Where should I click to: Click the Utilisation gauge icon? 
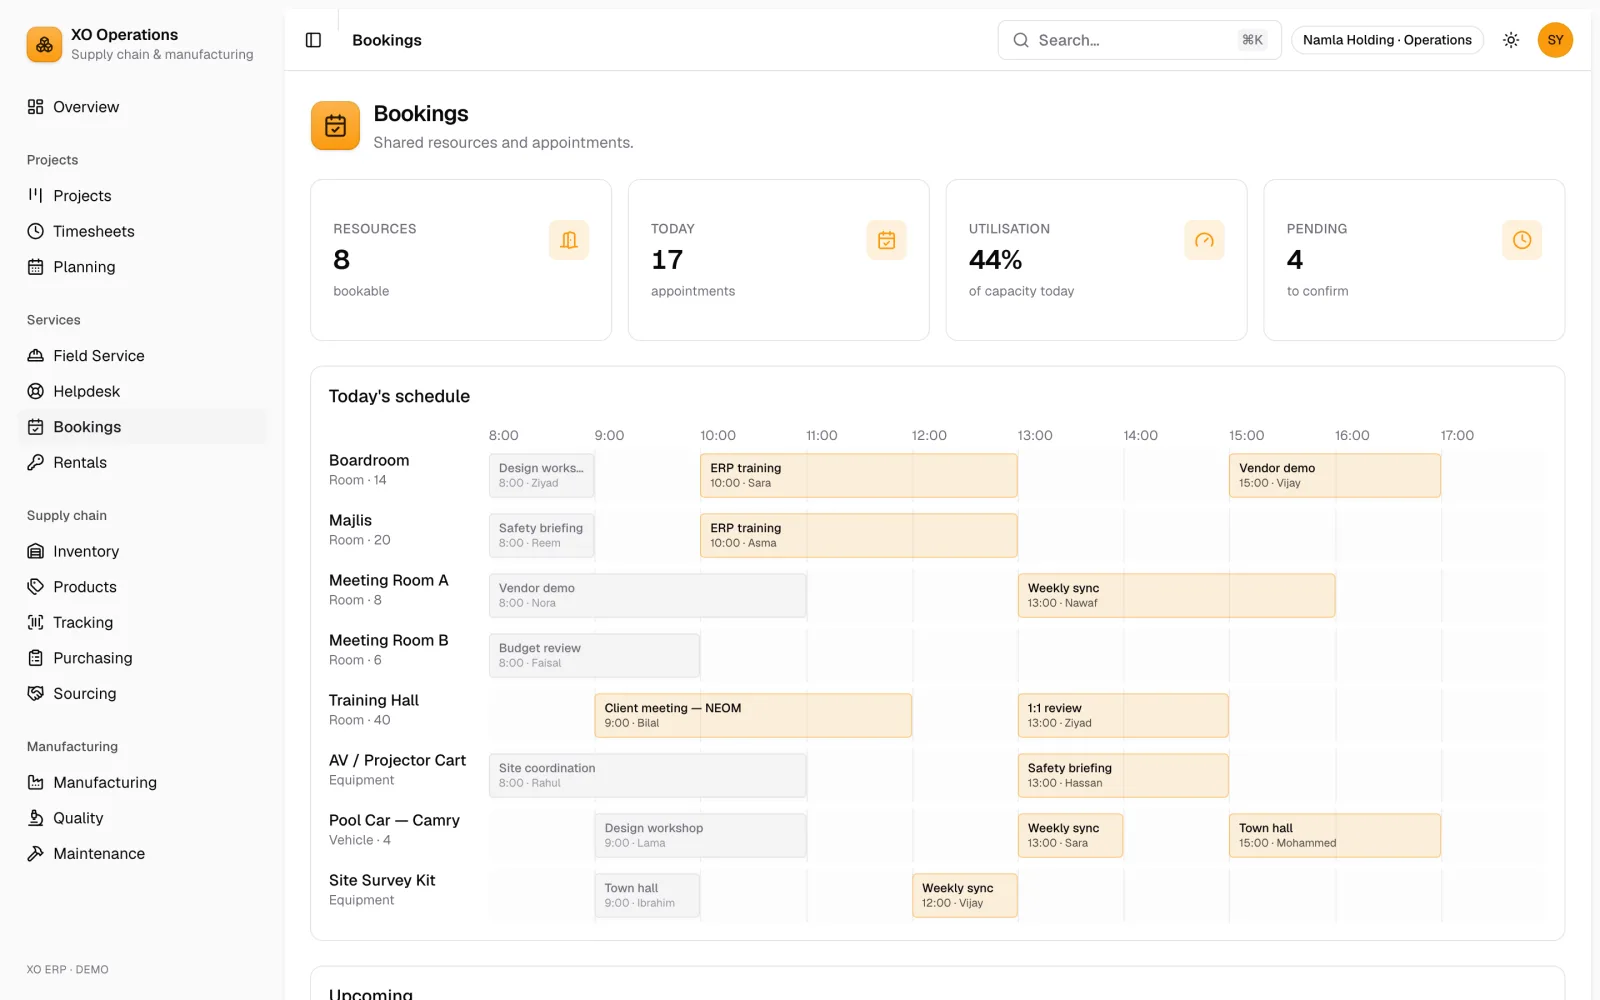coord(1204,240)
